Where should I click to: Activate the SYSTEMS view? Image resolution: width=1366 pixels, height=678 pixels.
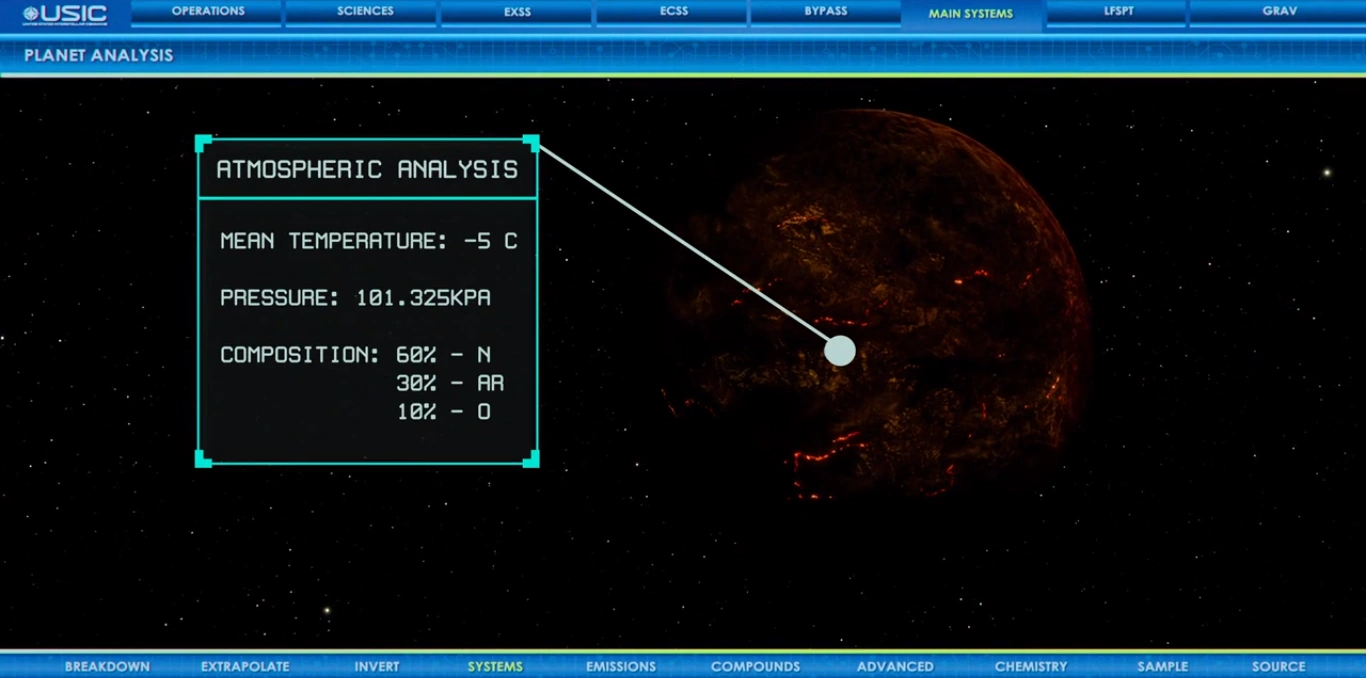tap(495, 666)
